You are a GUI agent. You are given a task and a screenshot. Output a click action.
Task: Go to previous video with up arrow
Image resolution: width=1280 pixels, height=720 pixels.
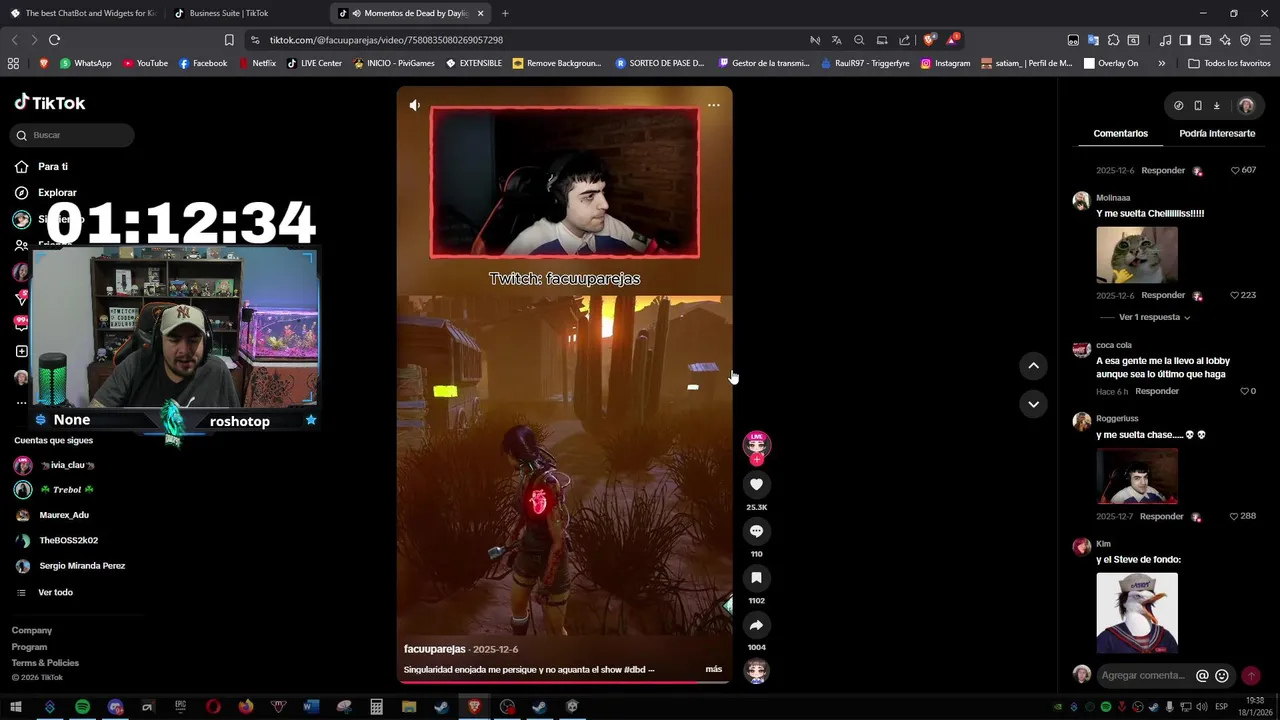point(1033,366)
